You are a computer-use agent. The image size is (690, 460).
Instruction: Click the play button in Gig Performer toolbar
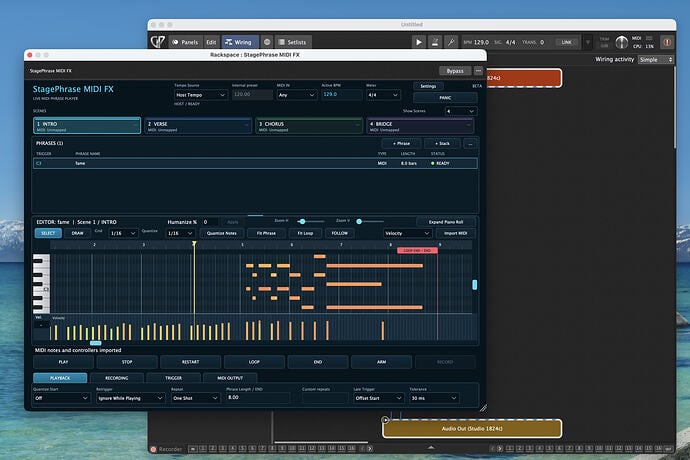(418, 42)
